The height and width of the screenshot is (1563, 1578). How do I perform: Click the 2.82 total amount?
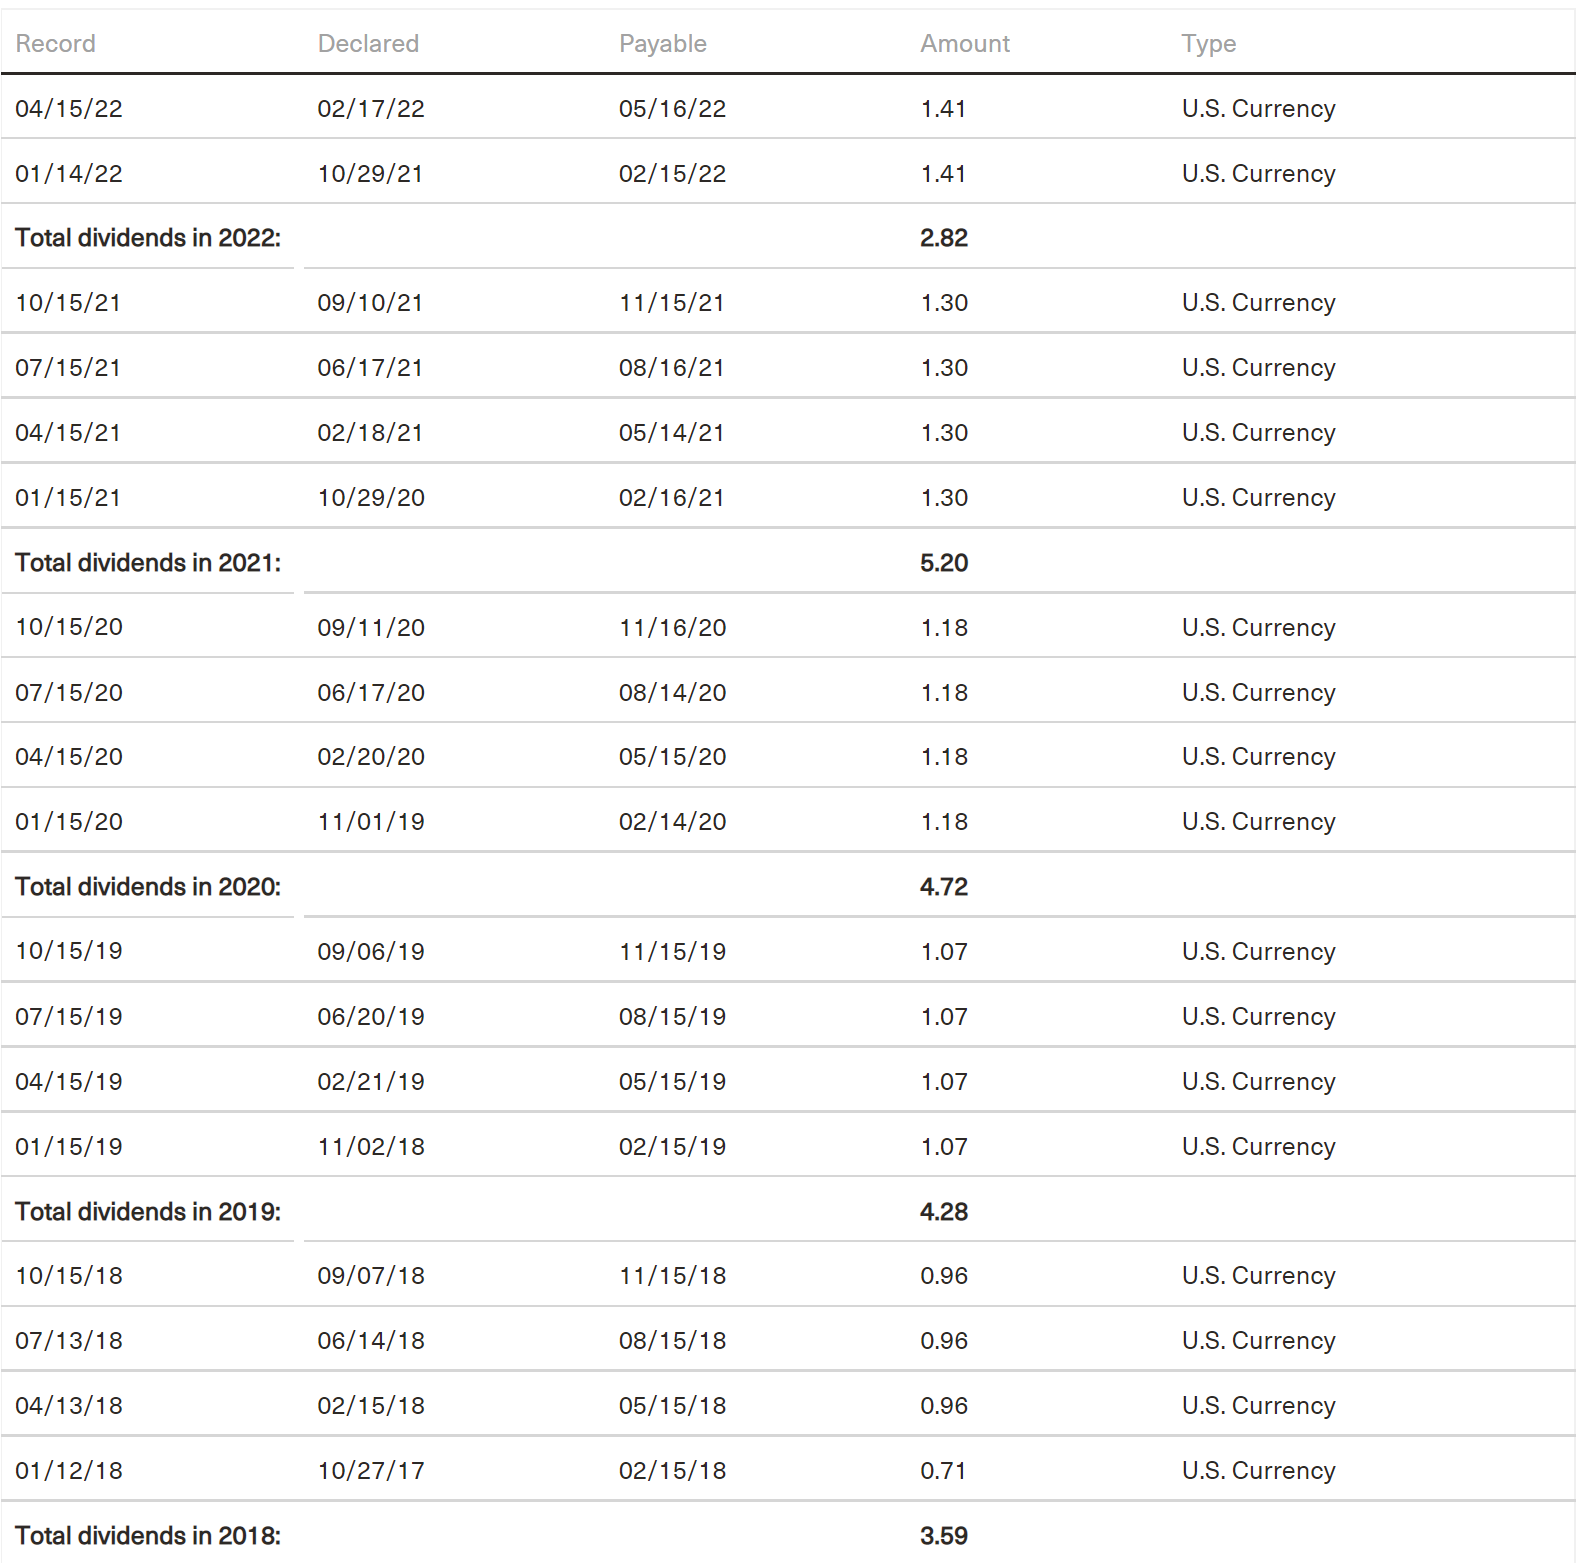pyautogui.click(x=944, y=238)
